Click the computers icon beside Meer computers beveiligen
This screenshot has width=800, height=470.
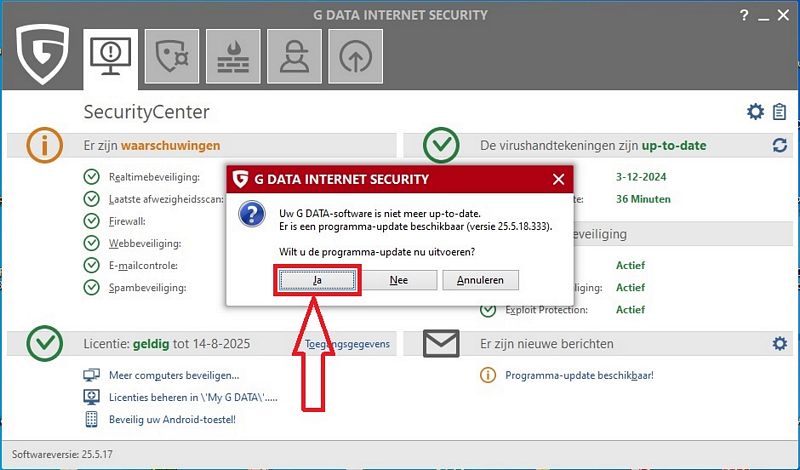tap(91, 376)
